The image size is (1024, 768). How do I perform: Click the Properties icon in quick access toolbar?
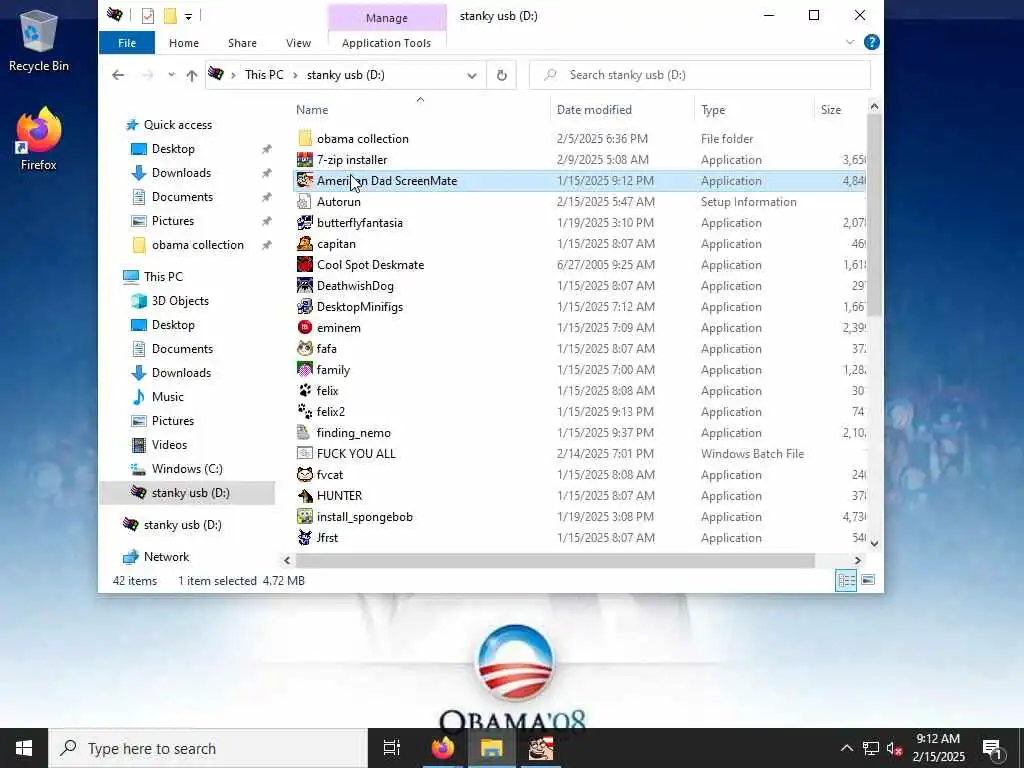(x=148, y=16)
